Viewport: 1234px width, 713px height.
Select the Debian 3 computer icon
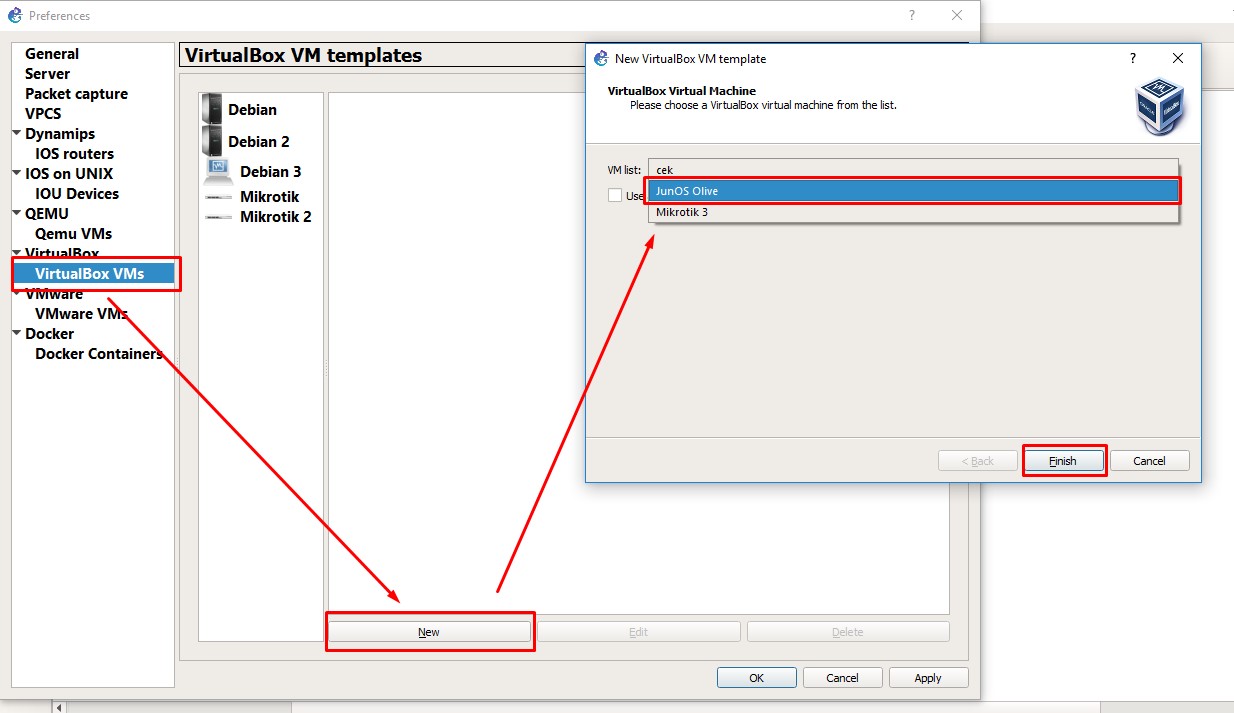(x=219, y=171)
